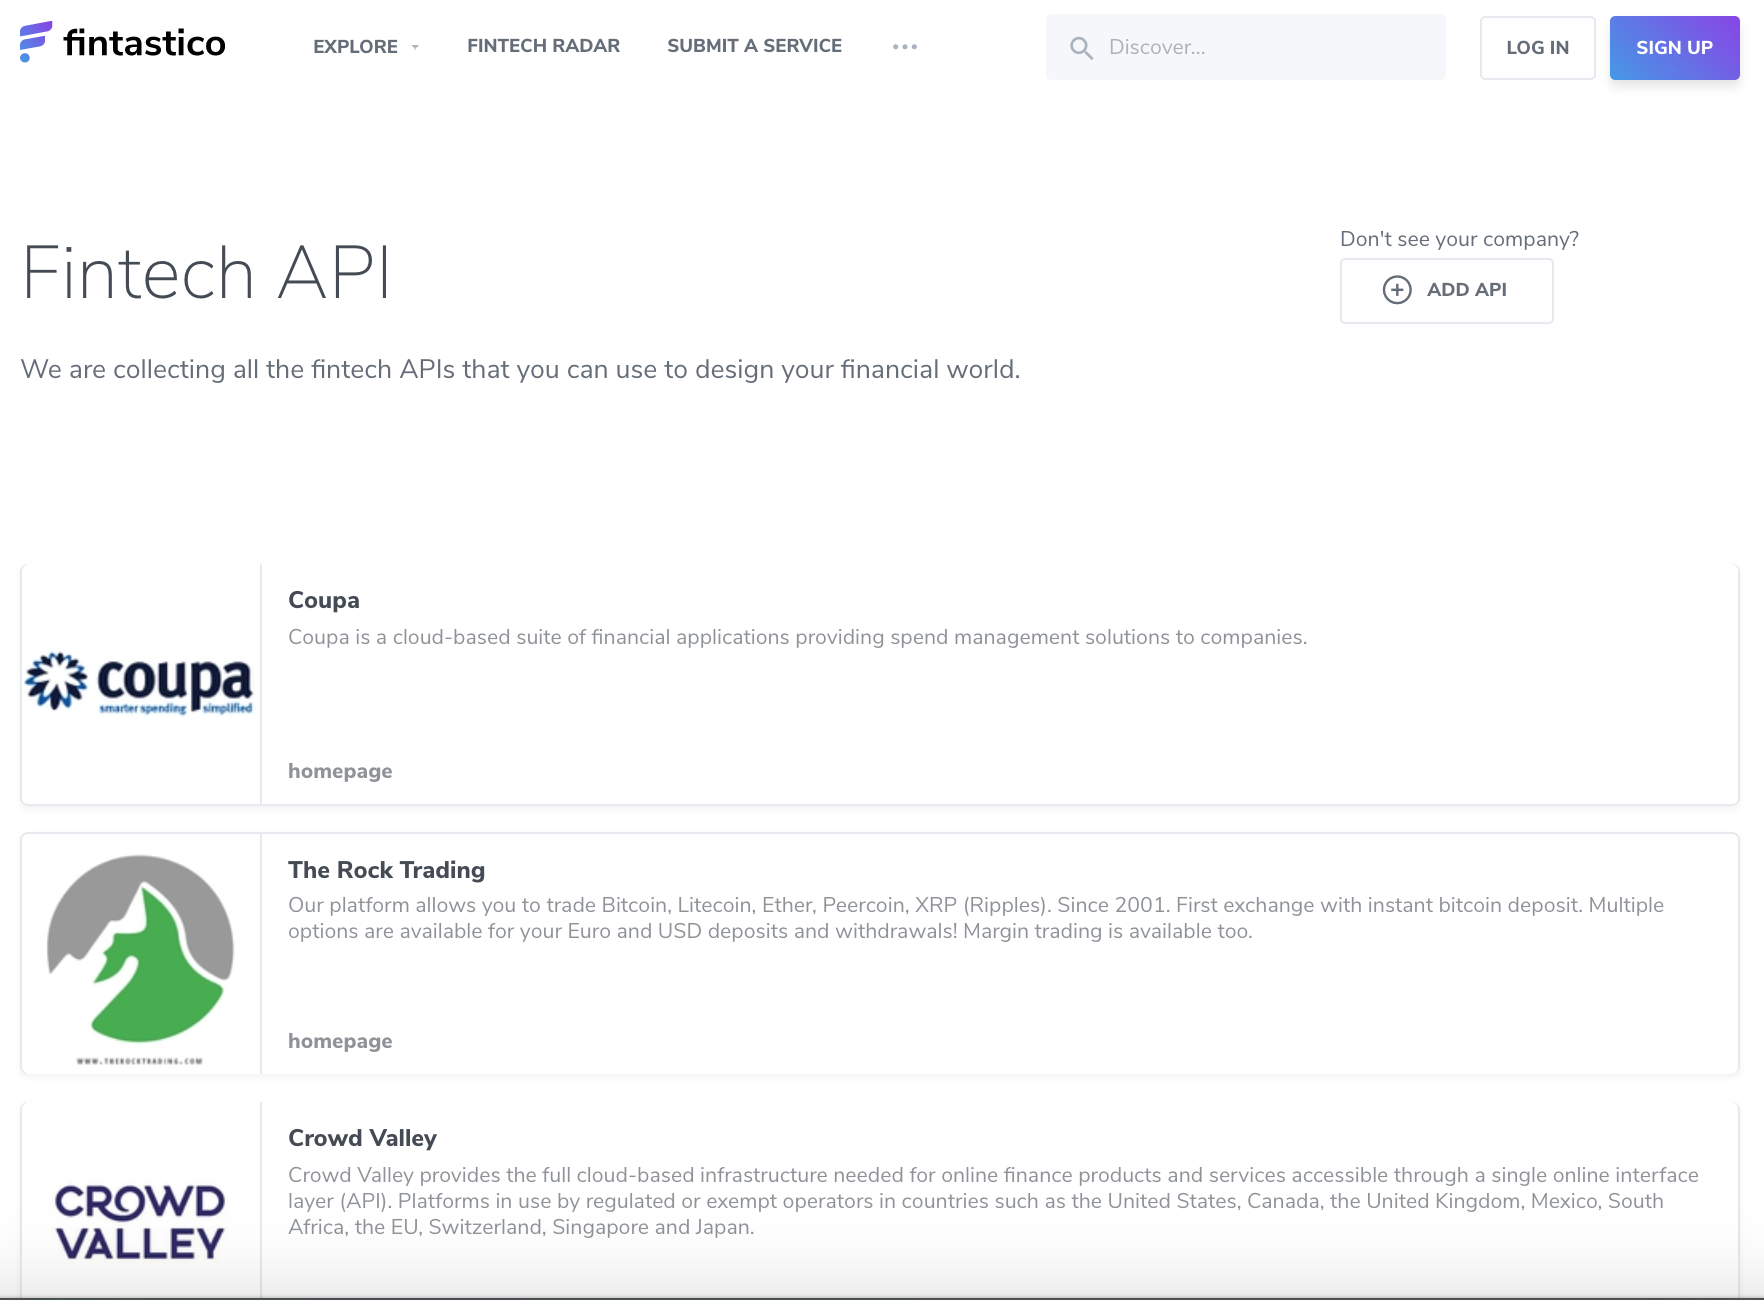Open the Crowd Valley title
Viewport: 1764px width, 1300px height.
coord(362,1138)
